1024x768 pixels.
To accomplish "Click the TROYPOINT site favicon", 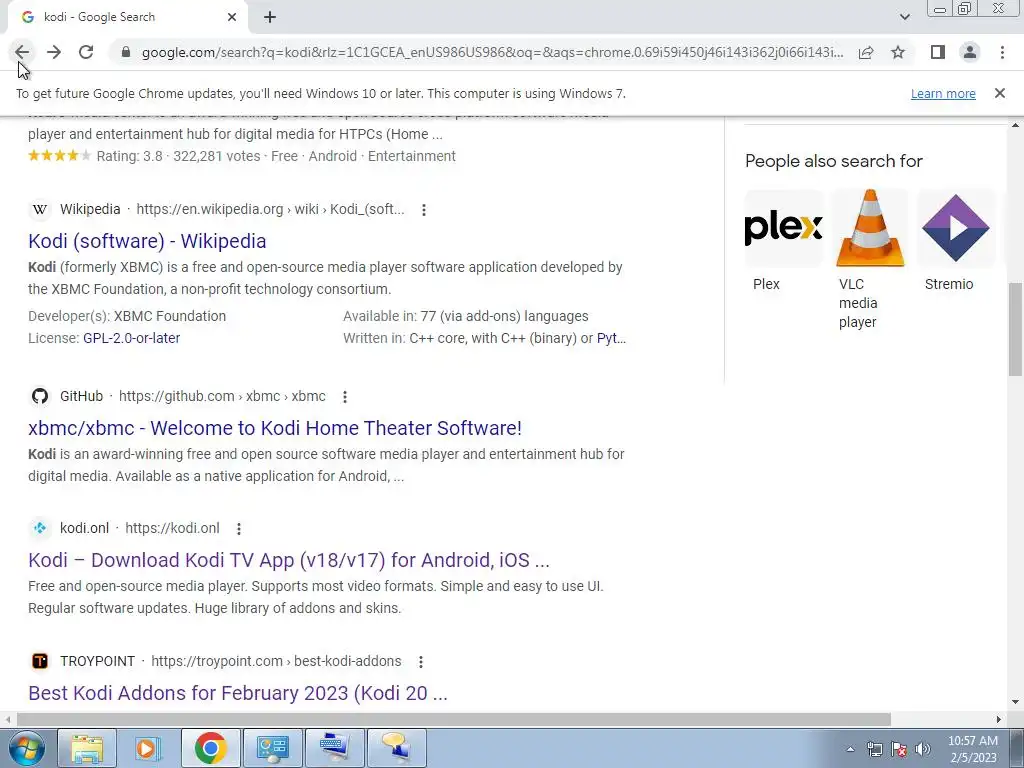I will point(40,661).
